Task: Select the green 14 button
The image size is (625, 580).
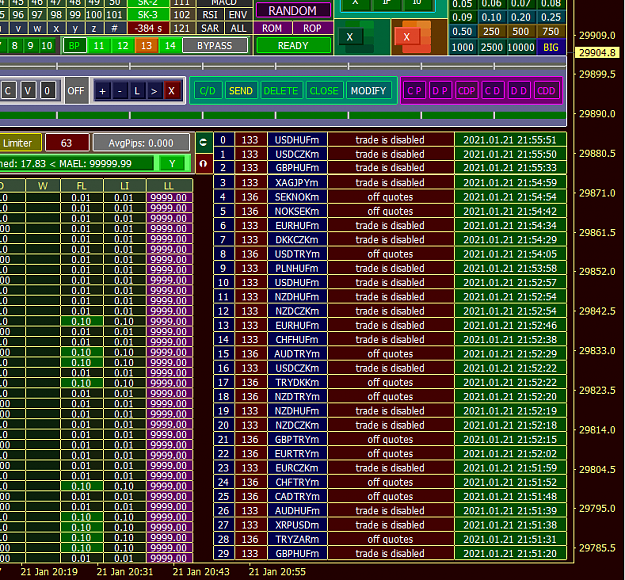Action: point(170,45)
